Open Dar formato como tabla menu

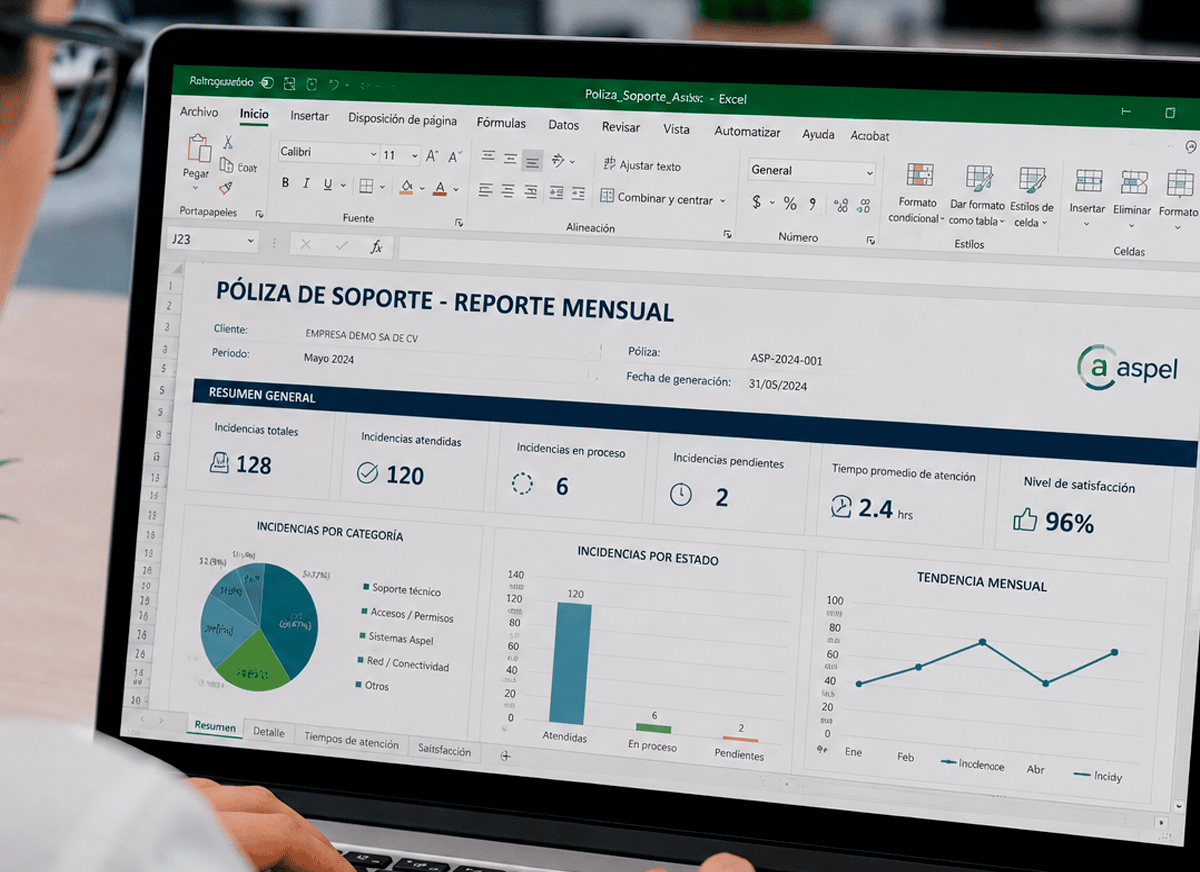976,197
